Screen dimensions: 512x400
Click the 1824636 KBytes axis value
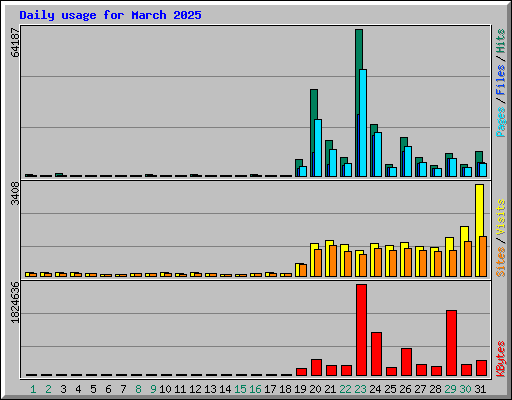click(x=15, y=303)
